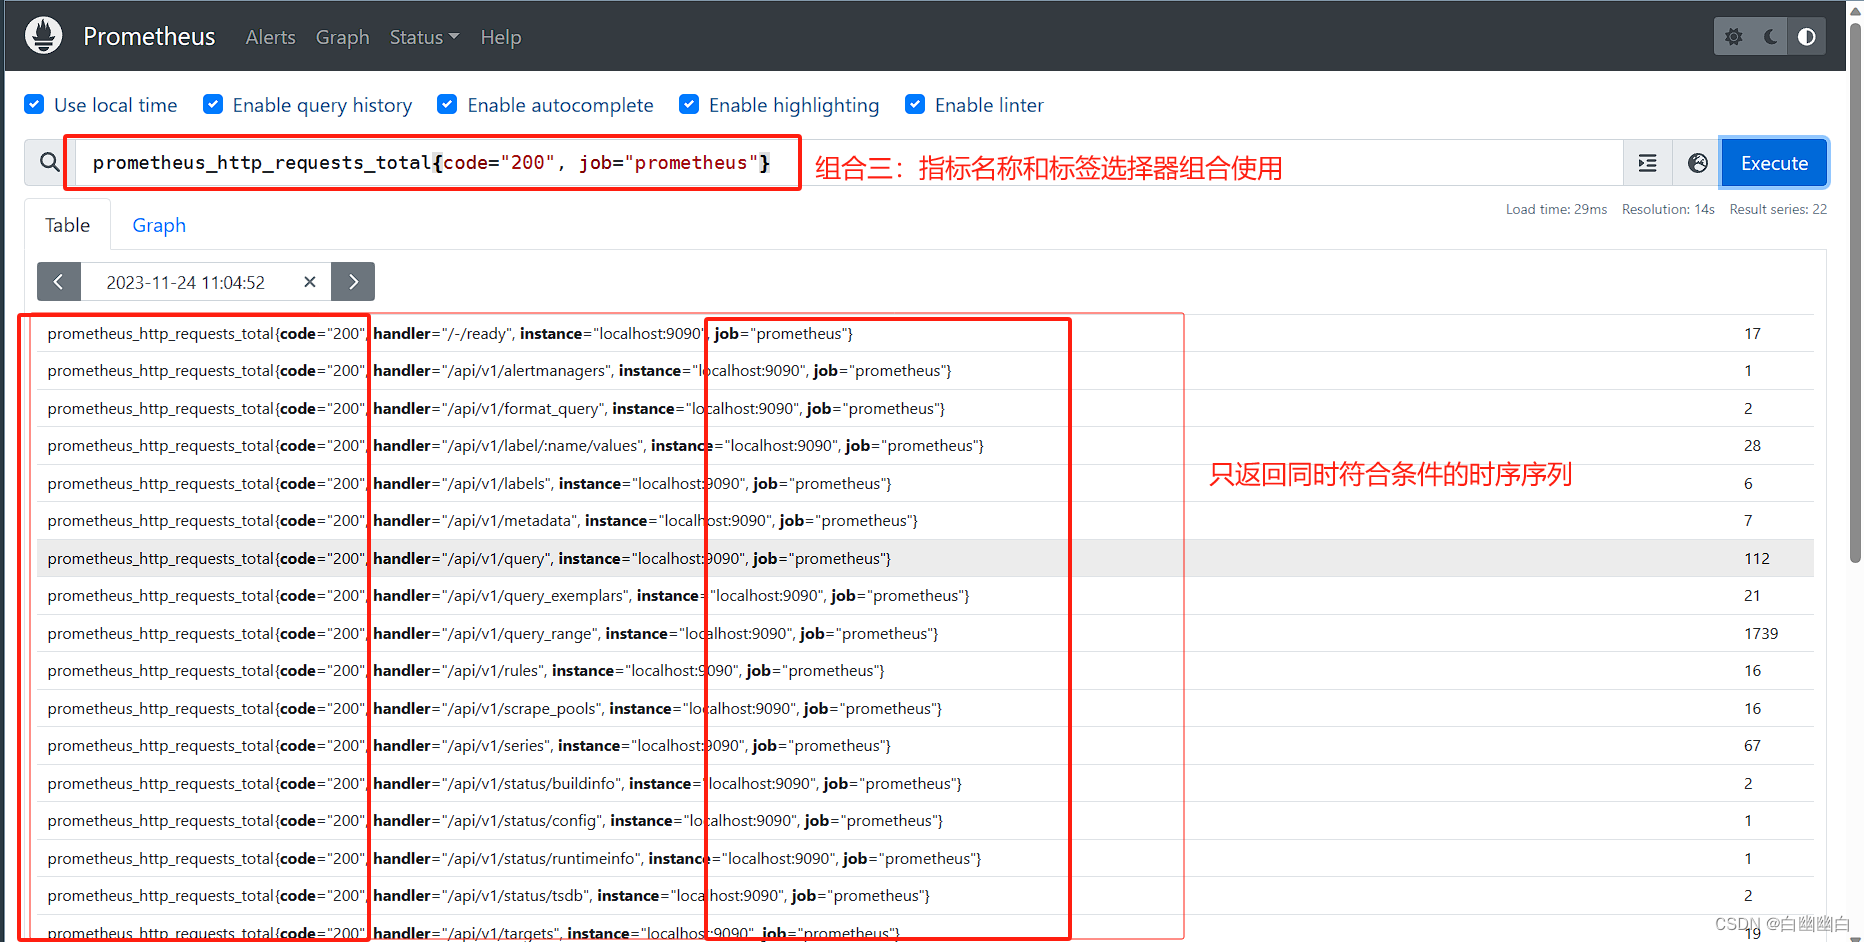Go to previous evaluation time
Screen dimensions: 1864x942
tap(59, 282)
